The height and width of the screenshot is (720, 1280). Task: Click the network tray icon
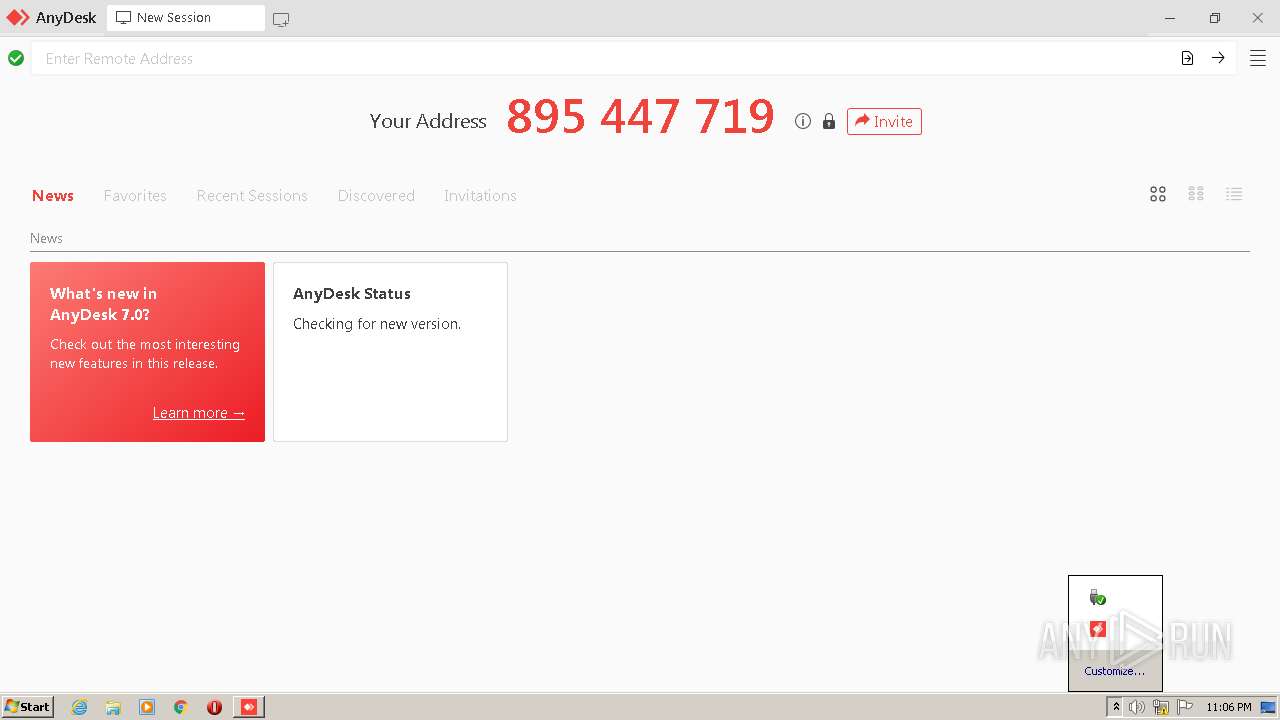[1161, 707]
